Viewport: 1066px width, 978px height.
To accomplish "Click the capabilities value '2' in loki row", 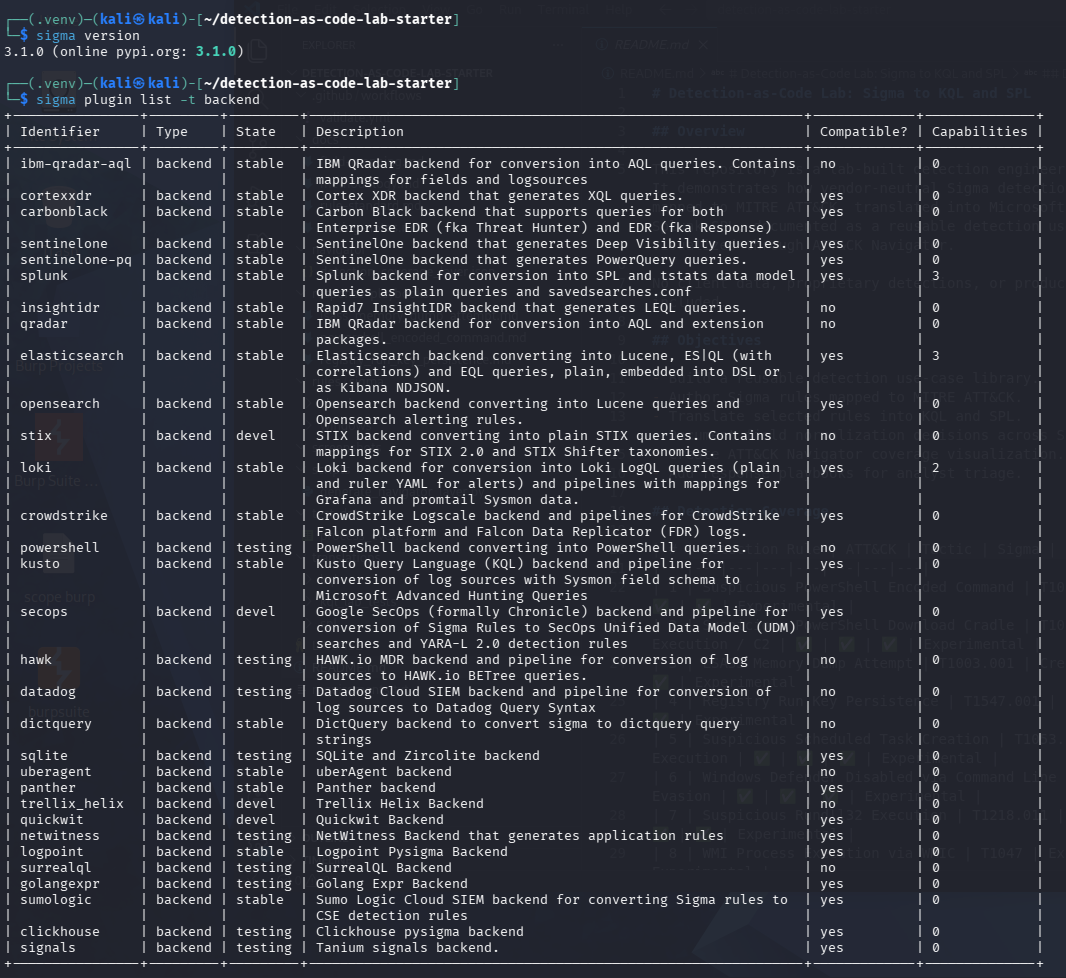I will pos(935,468).
